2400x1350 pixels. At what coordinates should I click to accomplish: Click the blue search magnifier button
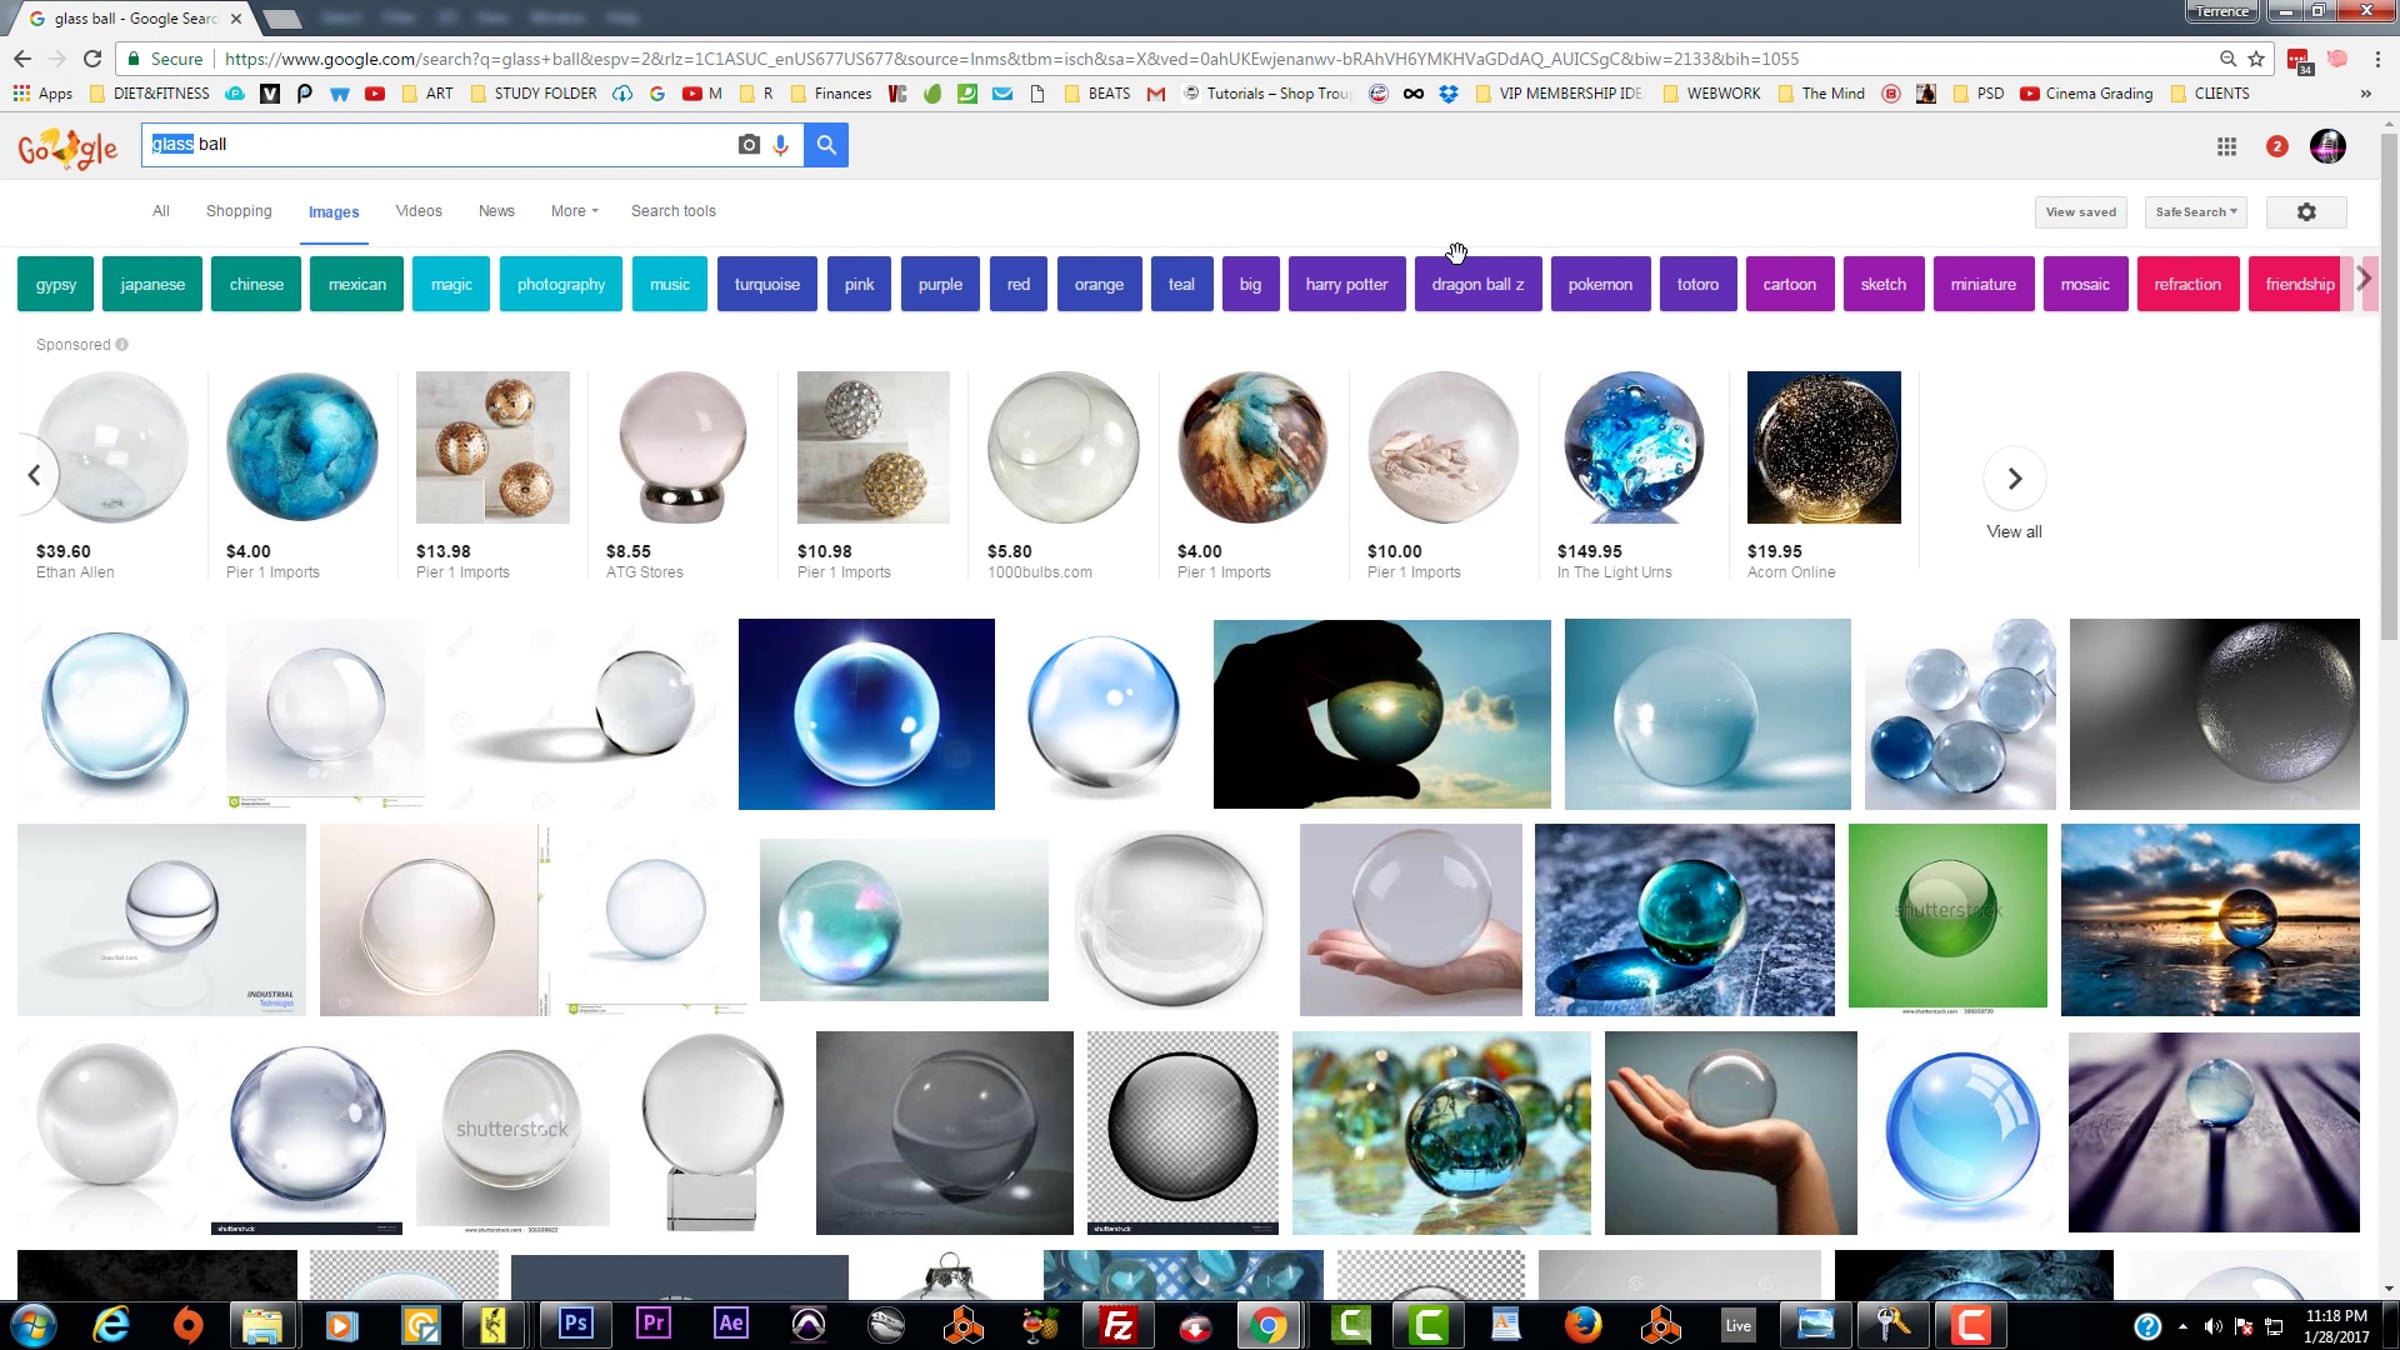coord(826,145)
